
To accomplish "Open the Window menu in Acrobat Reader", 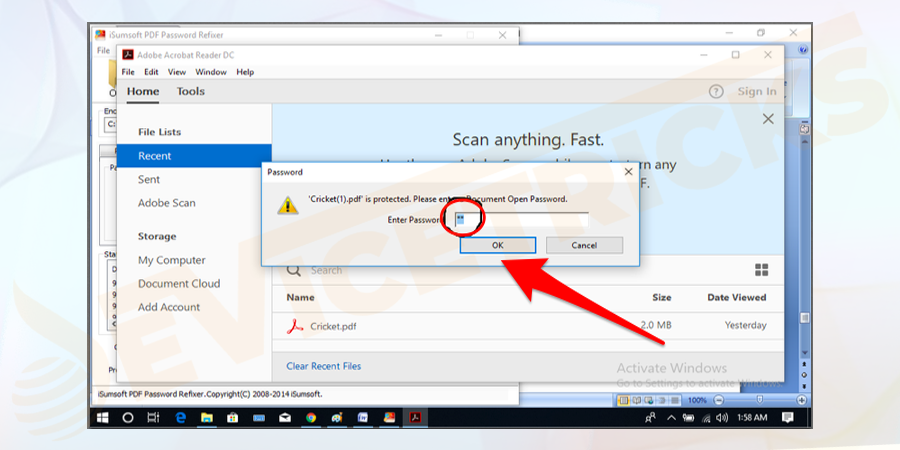I will point(211,72).
